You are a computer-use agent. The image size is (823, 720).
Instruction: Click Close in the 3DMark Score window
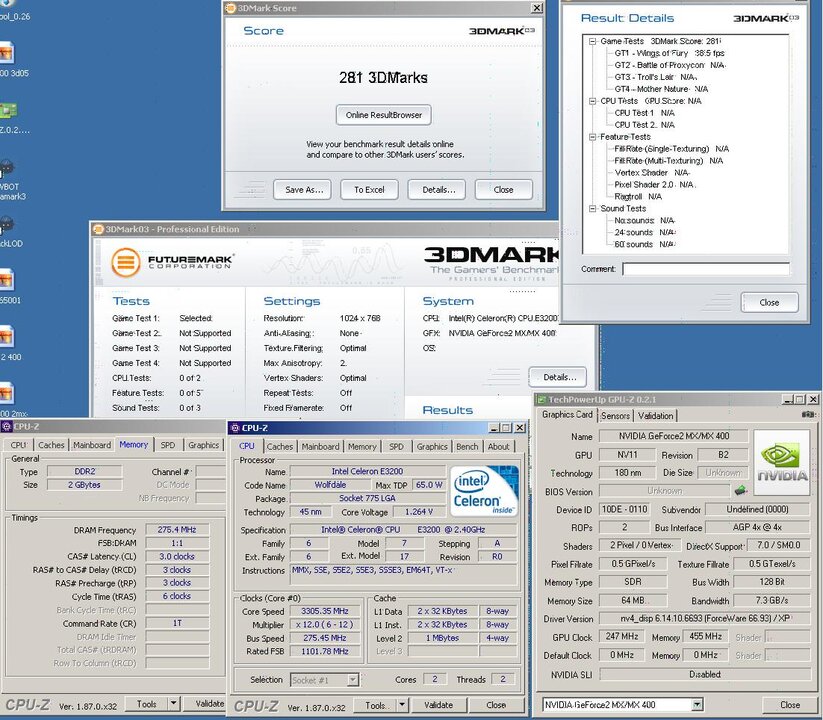tap(504, 189)
